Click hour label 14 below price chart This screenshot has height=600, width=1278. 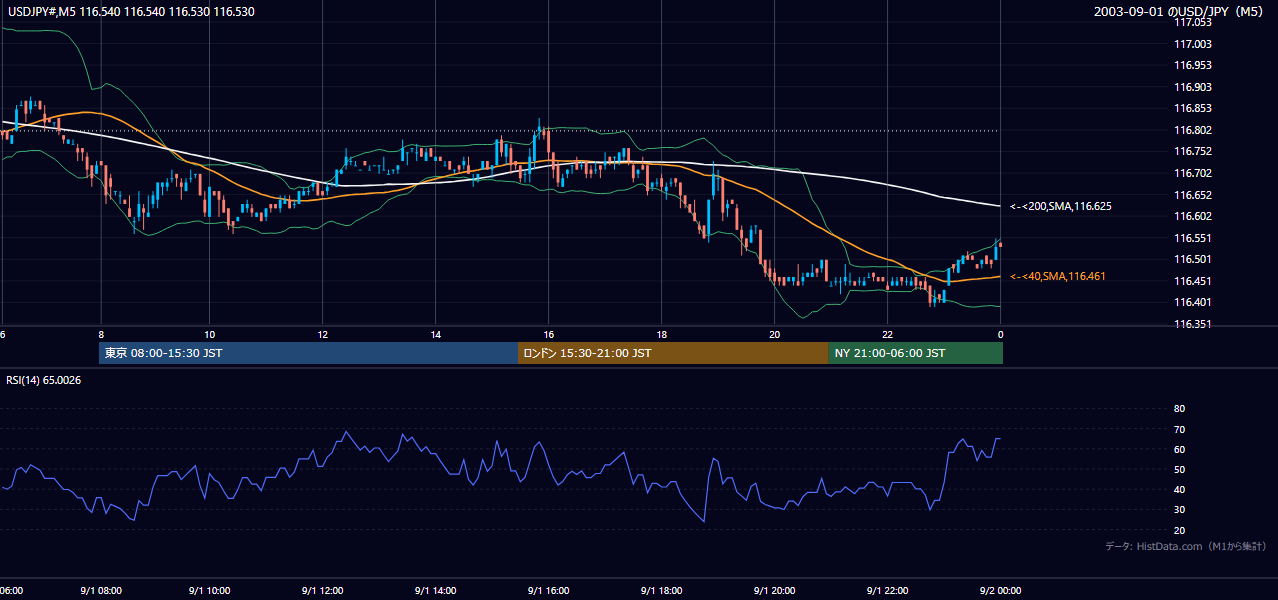pyautogui.click(x=435, y=334)
